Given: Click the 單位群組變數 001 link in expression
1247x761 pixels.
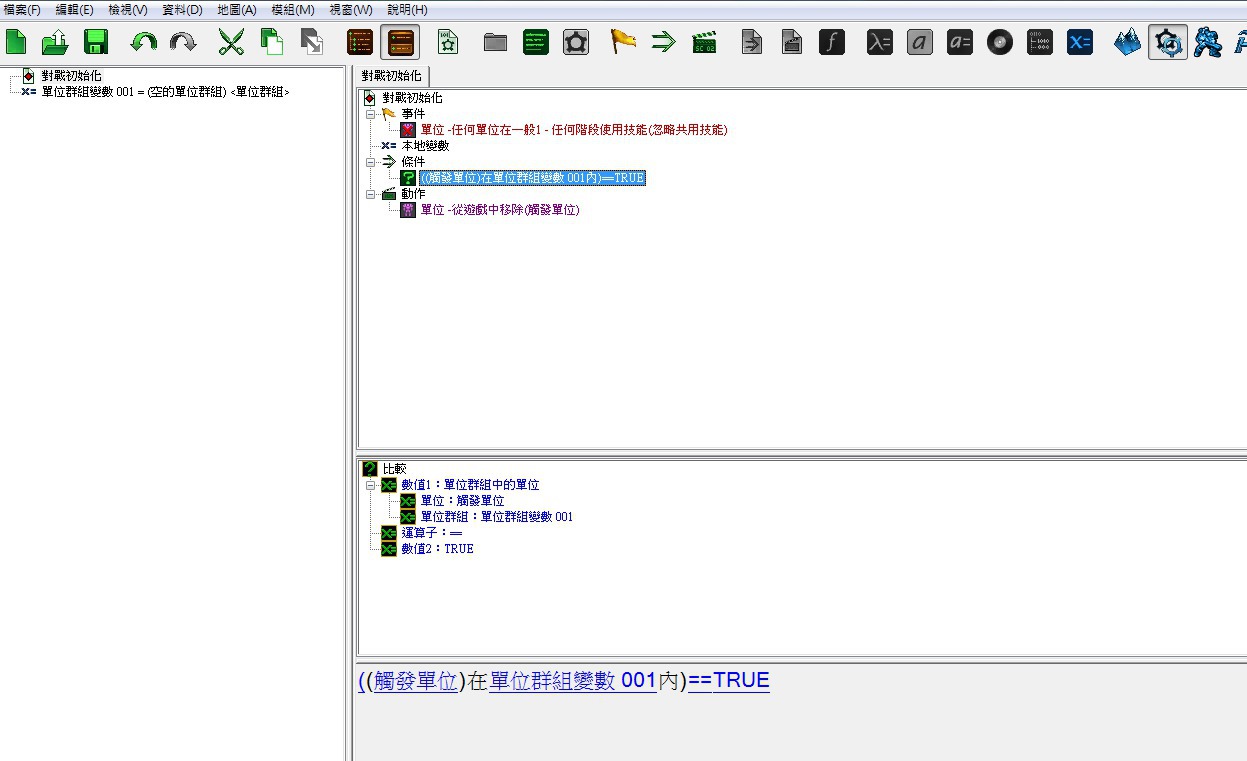Looking at the screenshot, I should coord(572,681).
